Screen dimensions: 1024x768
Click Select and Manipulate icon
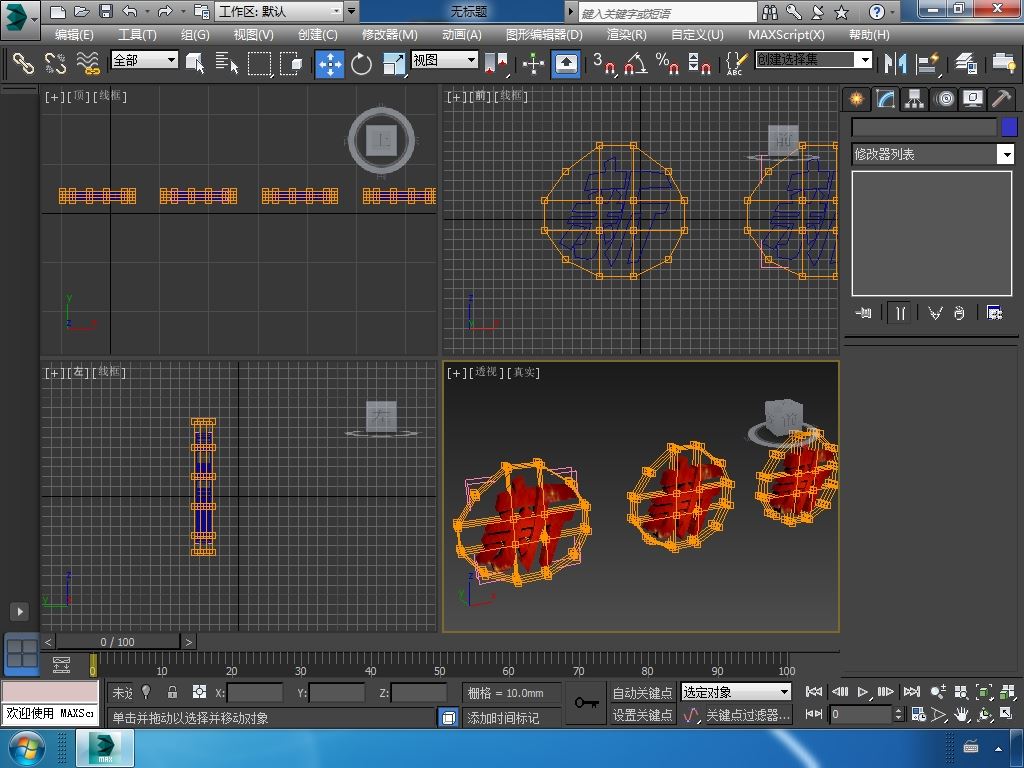(x=534, y=63)
